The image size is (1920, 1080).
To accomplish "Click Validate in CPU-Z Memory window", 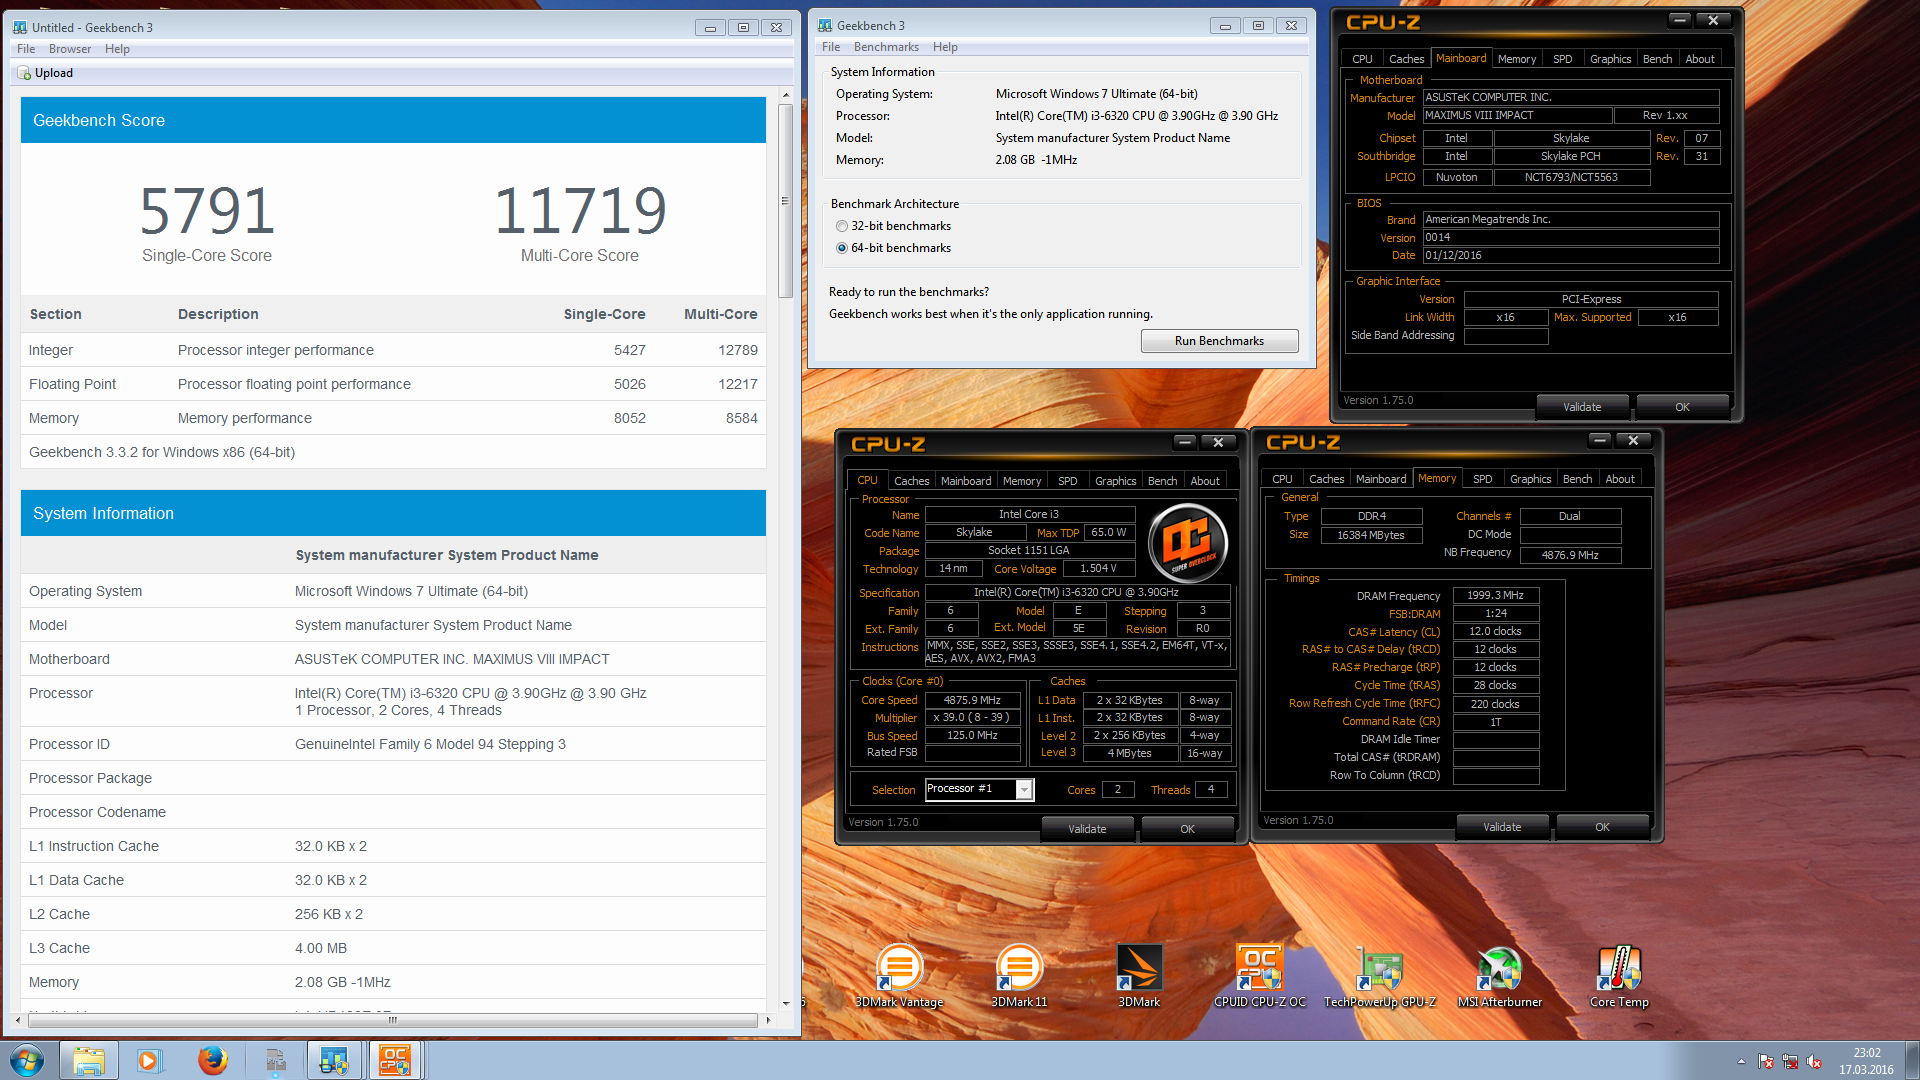I will click(x=1502, y=827).
